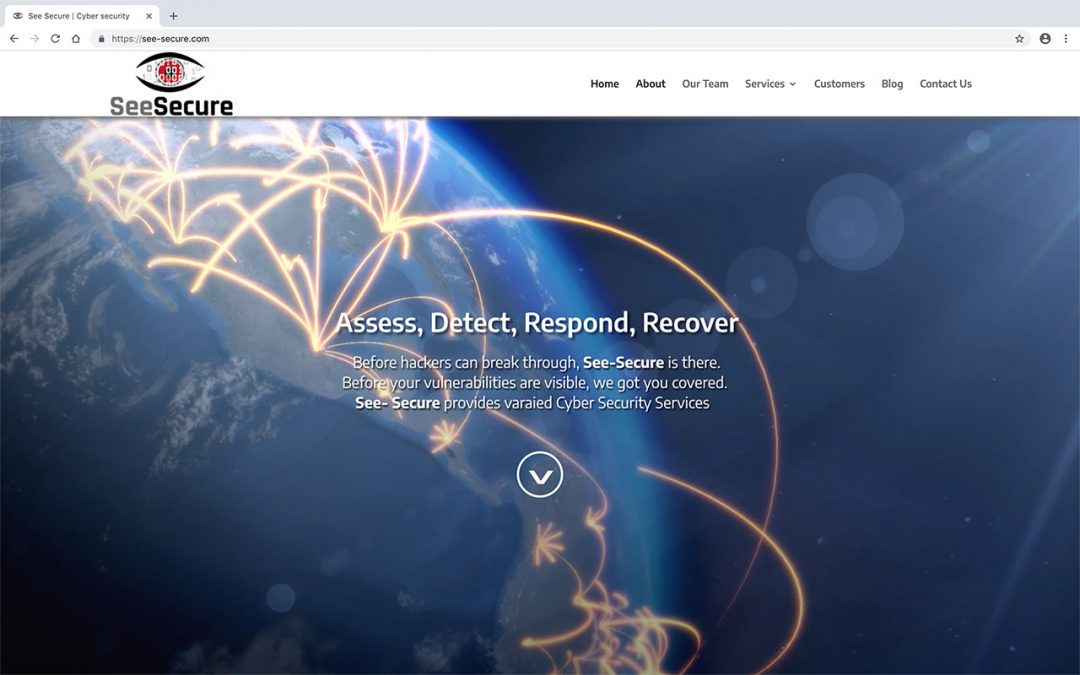Reload the page with refresh icon

(x=55, y=39)
